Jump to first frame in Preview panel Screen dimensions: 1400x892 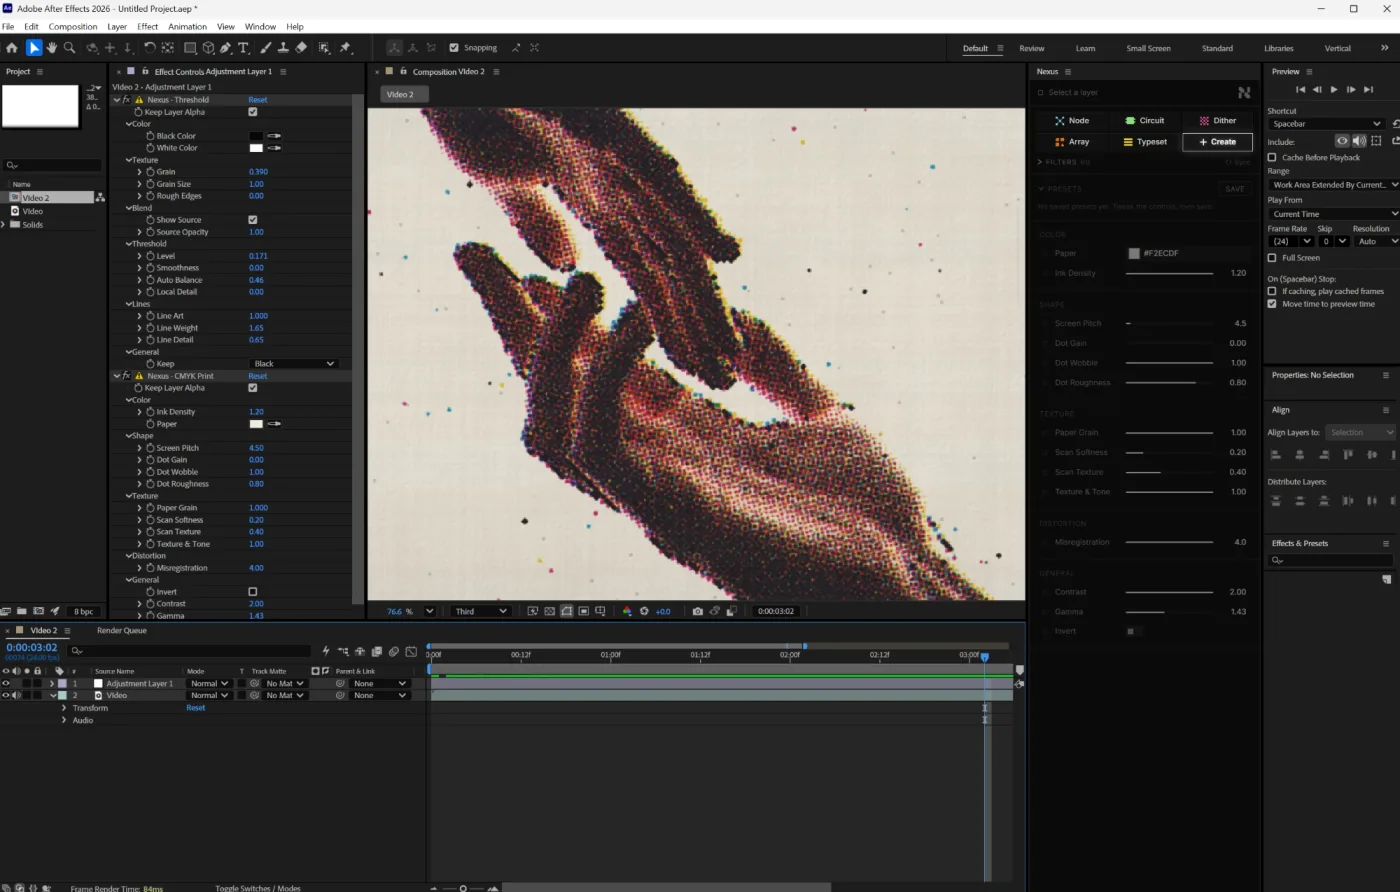(1301, 90)
